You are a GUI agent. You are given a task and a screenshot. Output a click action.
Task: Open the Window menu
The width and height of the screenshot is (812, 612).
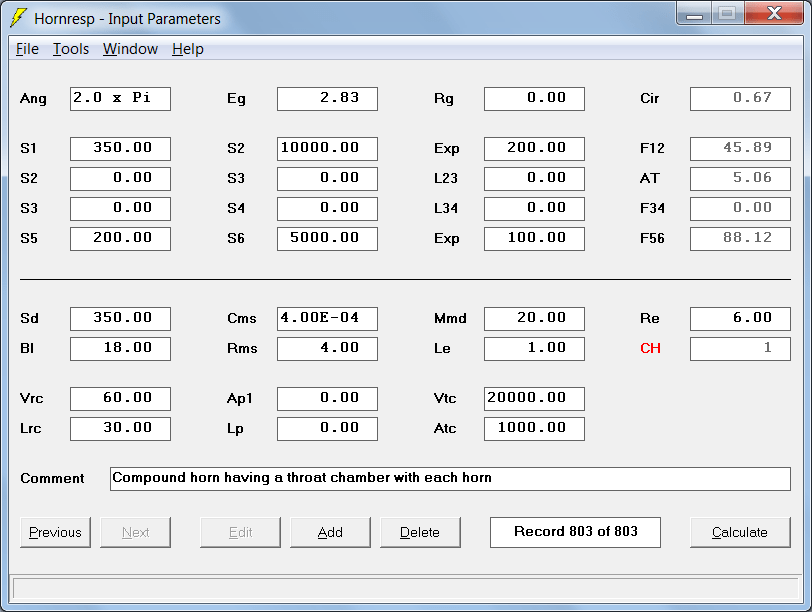coord(130,49)
